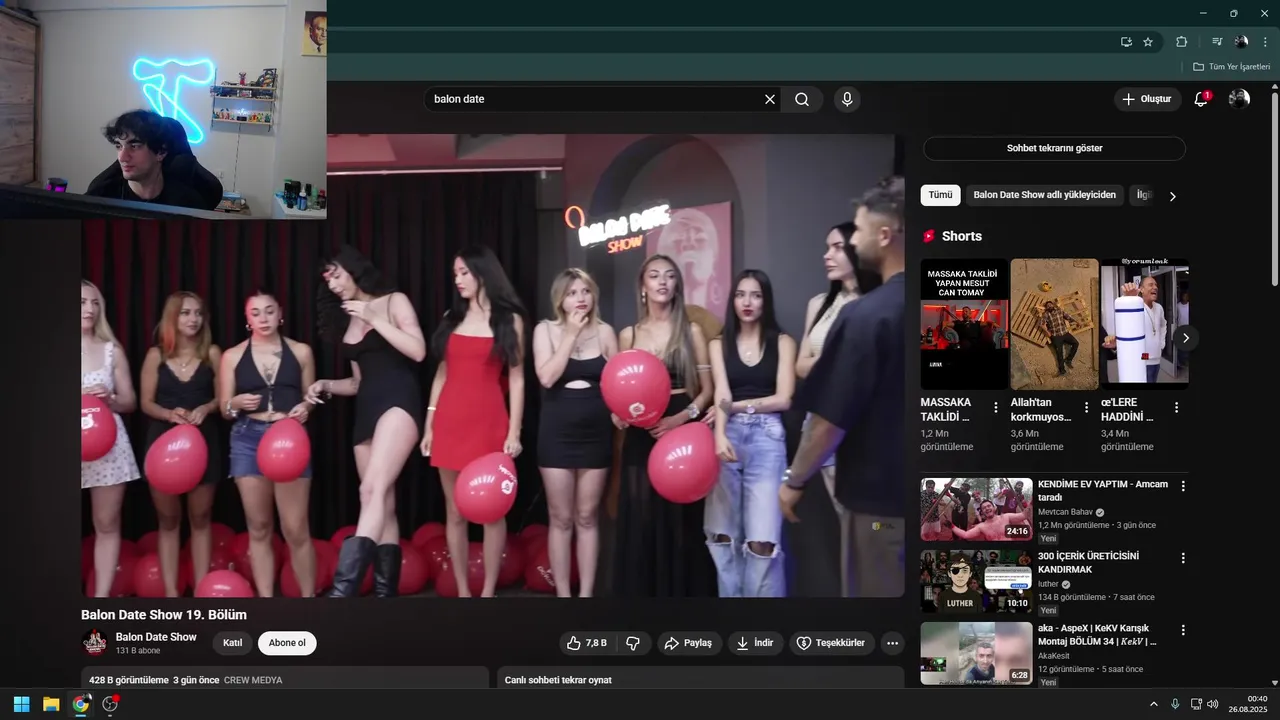This screenshot has width=1280, height=720.
Task: Select the "Balon Date Show adlı yükleyiciden" chip
Action: point(1044,195)
